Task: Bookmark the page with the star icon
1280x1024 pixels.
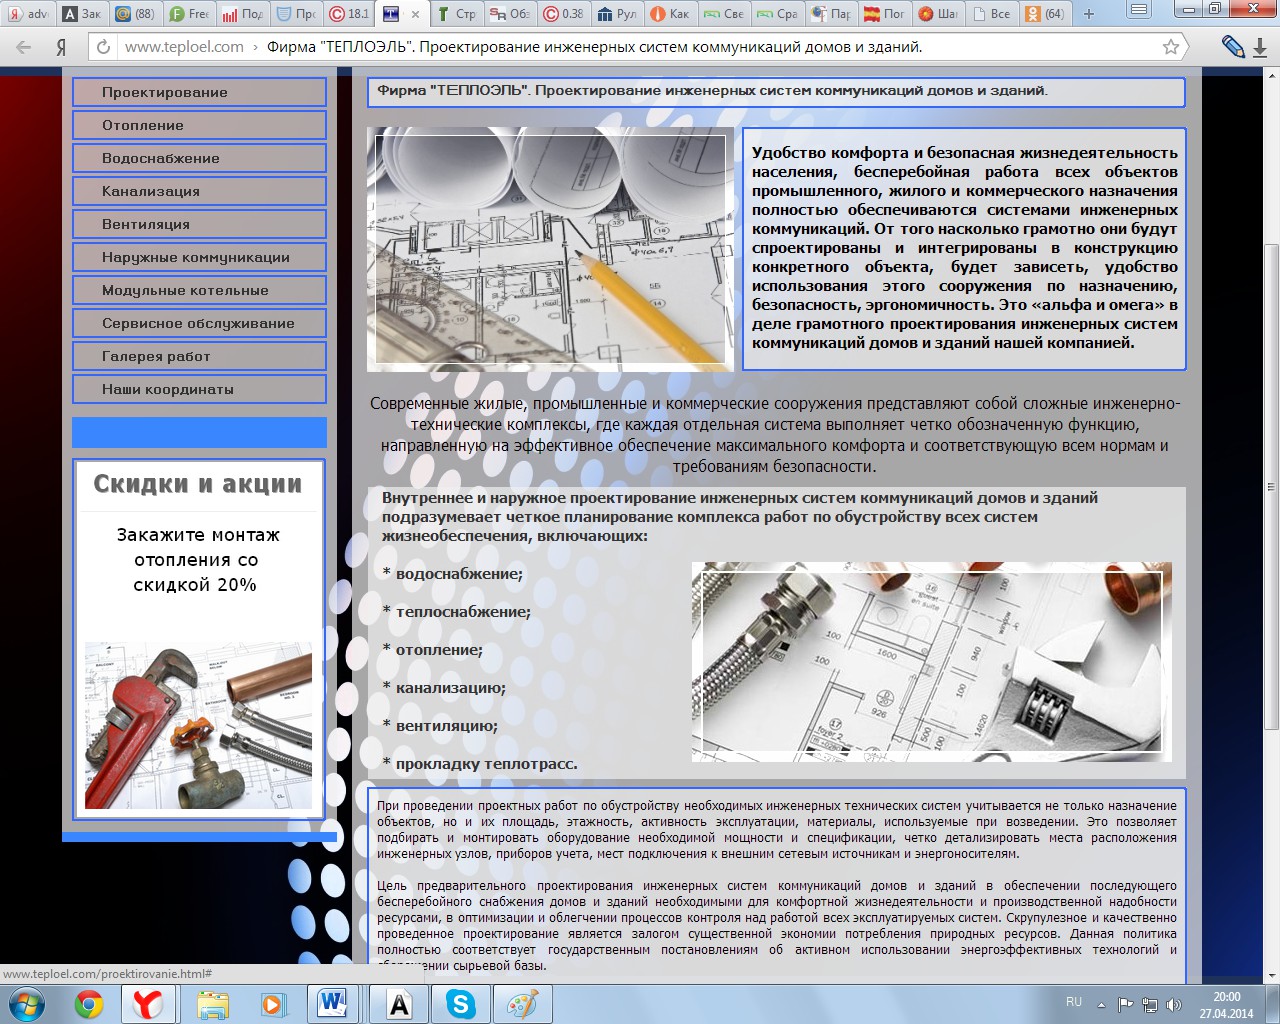Action: pyautogui.click(x=1171, y=47)
